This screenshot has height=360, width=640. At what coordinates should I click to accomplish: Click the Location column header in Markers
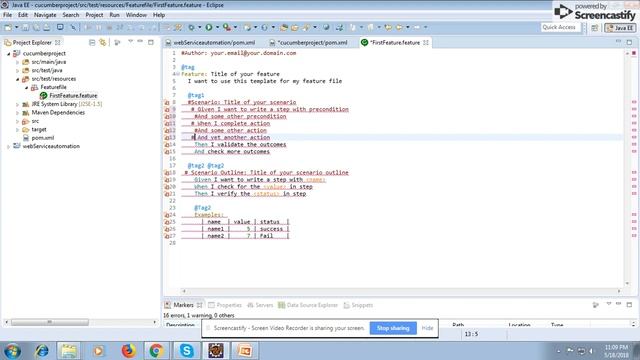[520, 325]
